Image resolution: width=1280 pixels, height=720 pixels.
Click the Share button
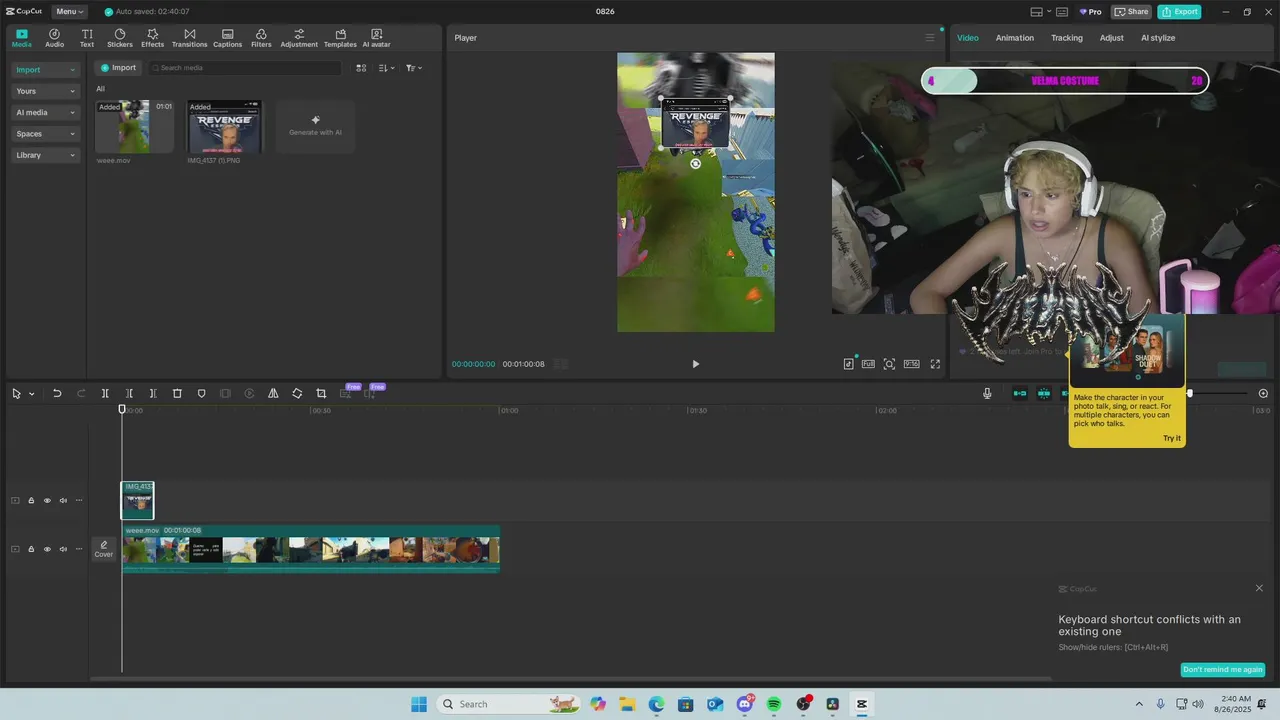click(1132, 12)
